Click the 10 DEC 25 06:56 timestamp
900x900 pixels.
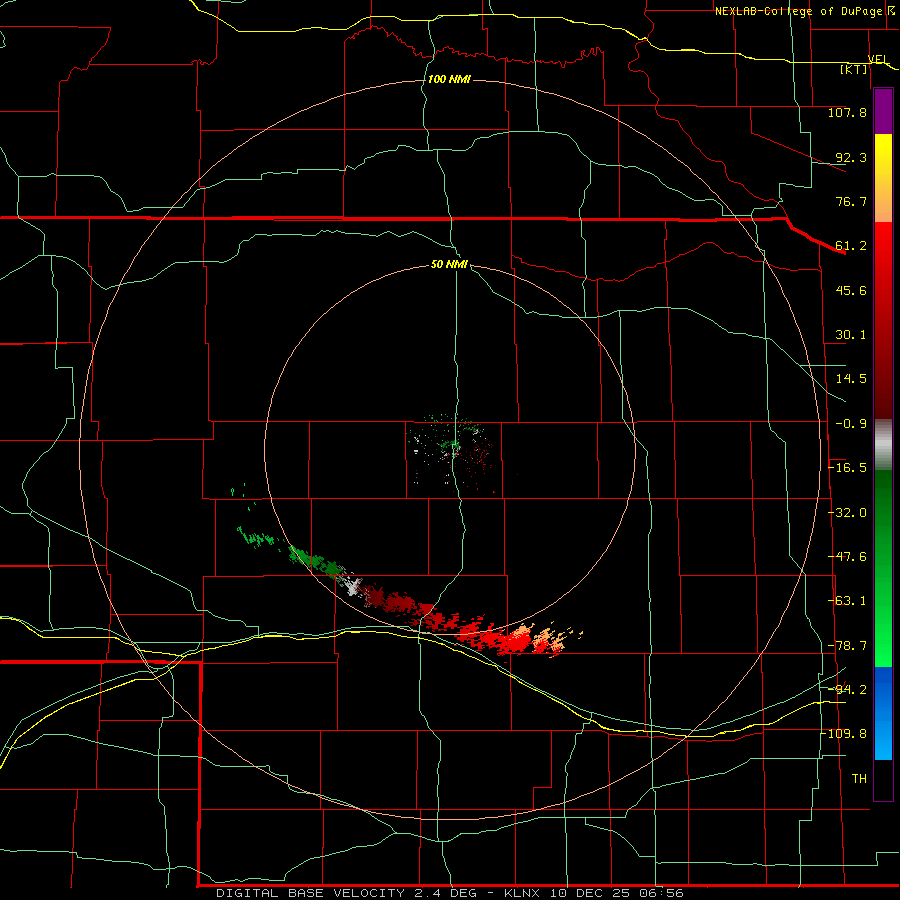pos(616,893)
